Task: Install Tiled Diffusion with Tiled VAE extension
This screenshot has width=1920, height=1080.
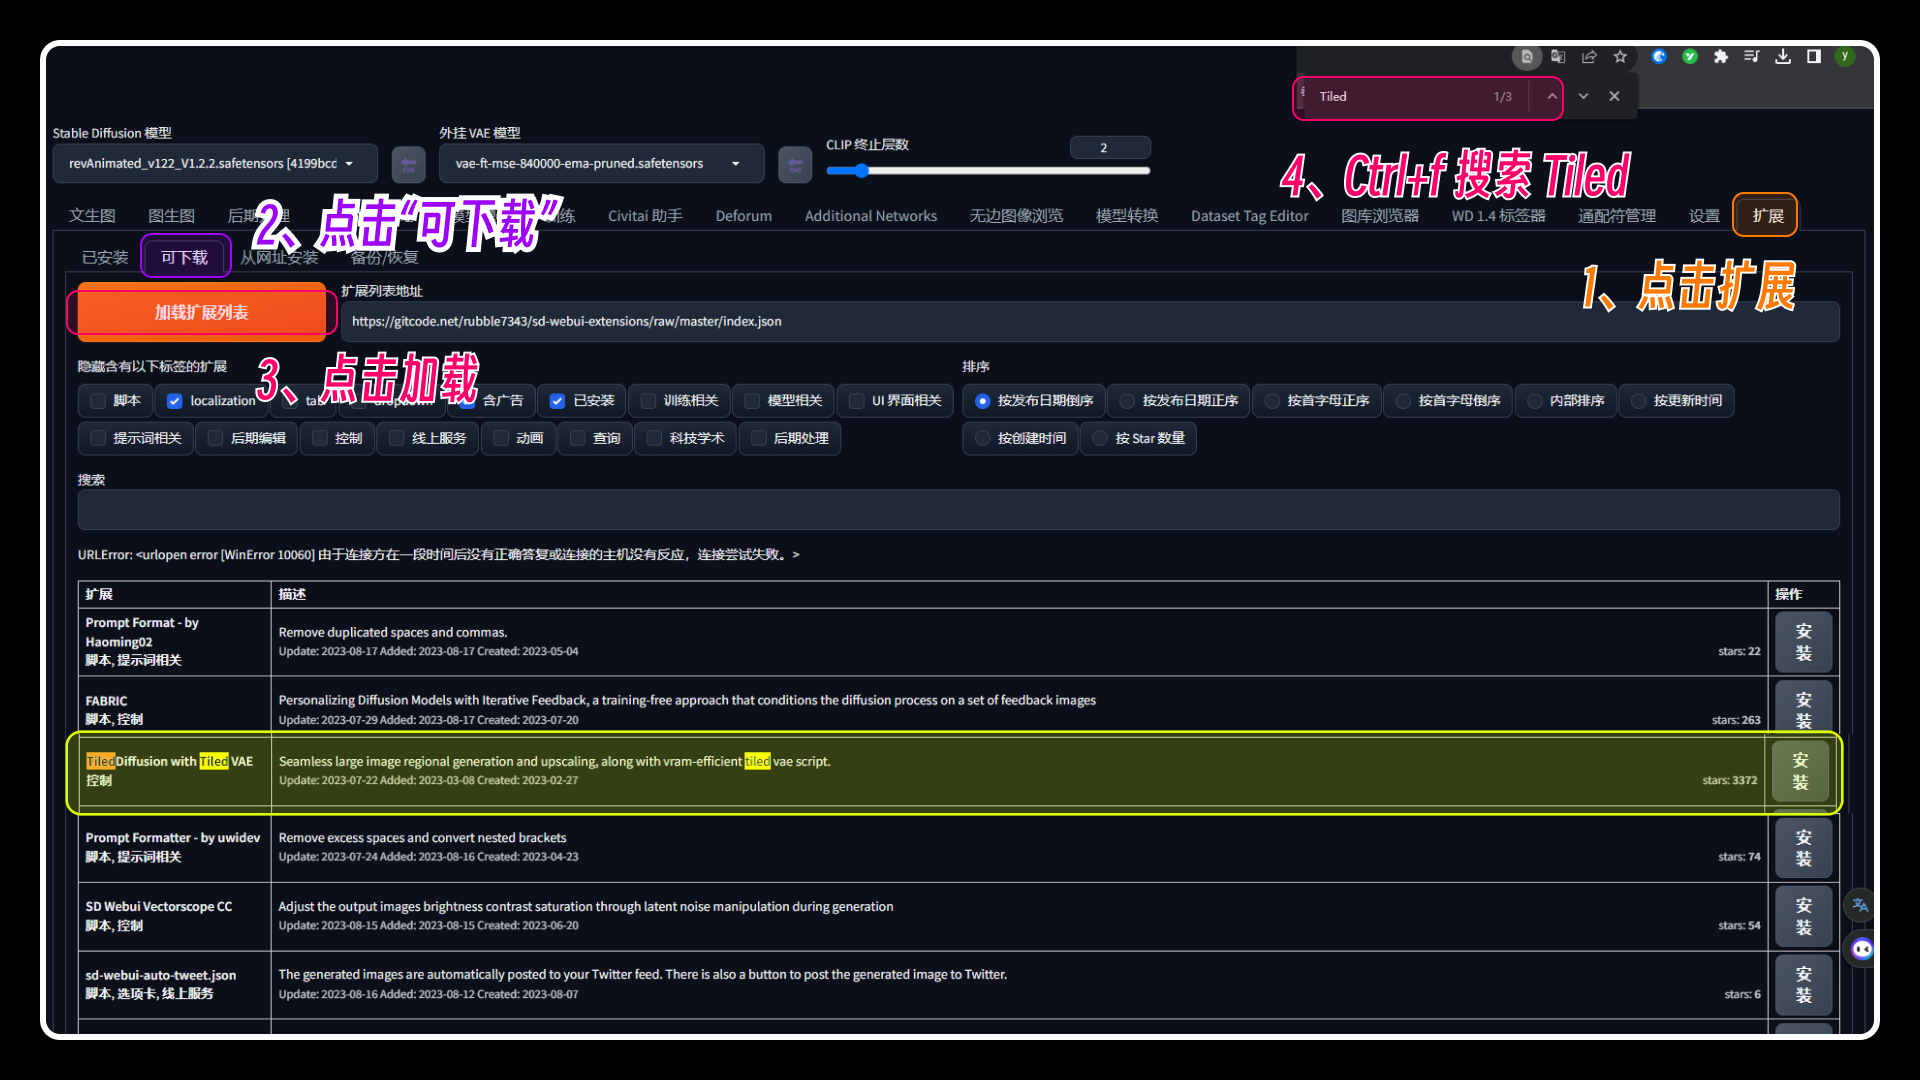Action: tap(1800, 771)
